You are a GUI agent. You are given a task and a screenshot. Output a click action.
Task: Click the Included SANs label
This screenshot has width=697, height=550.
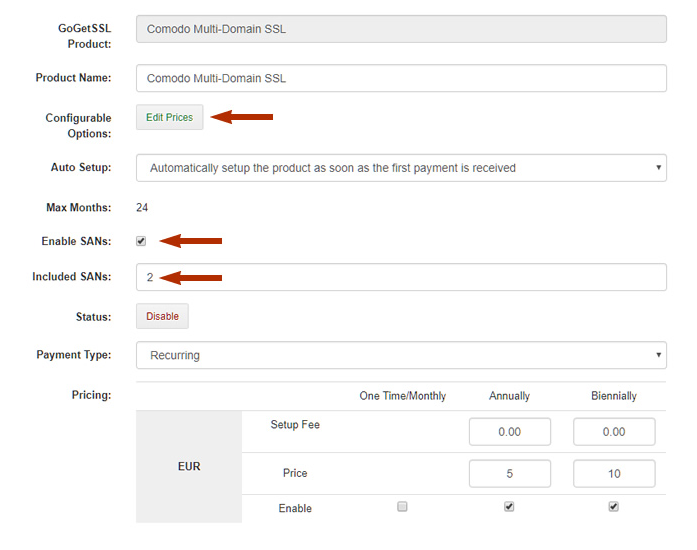point(72,277)
